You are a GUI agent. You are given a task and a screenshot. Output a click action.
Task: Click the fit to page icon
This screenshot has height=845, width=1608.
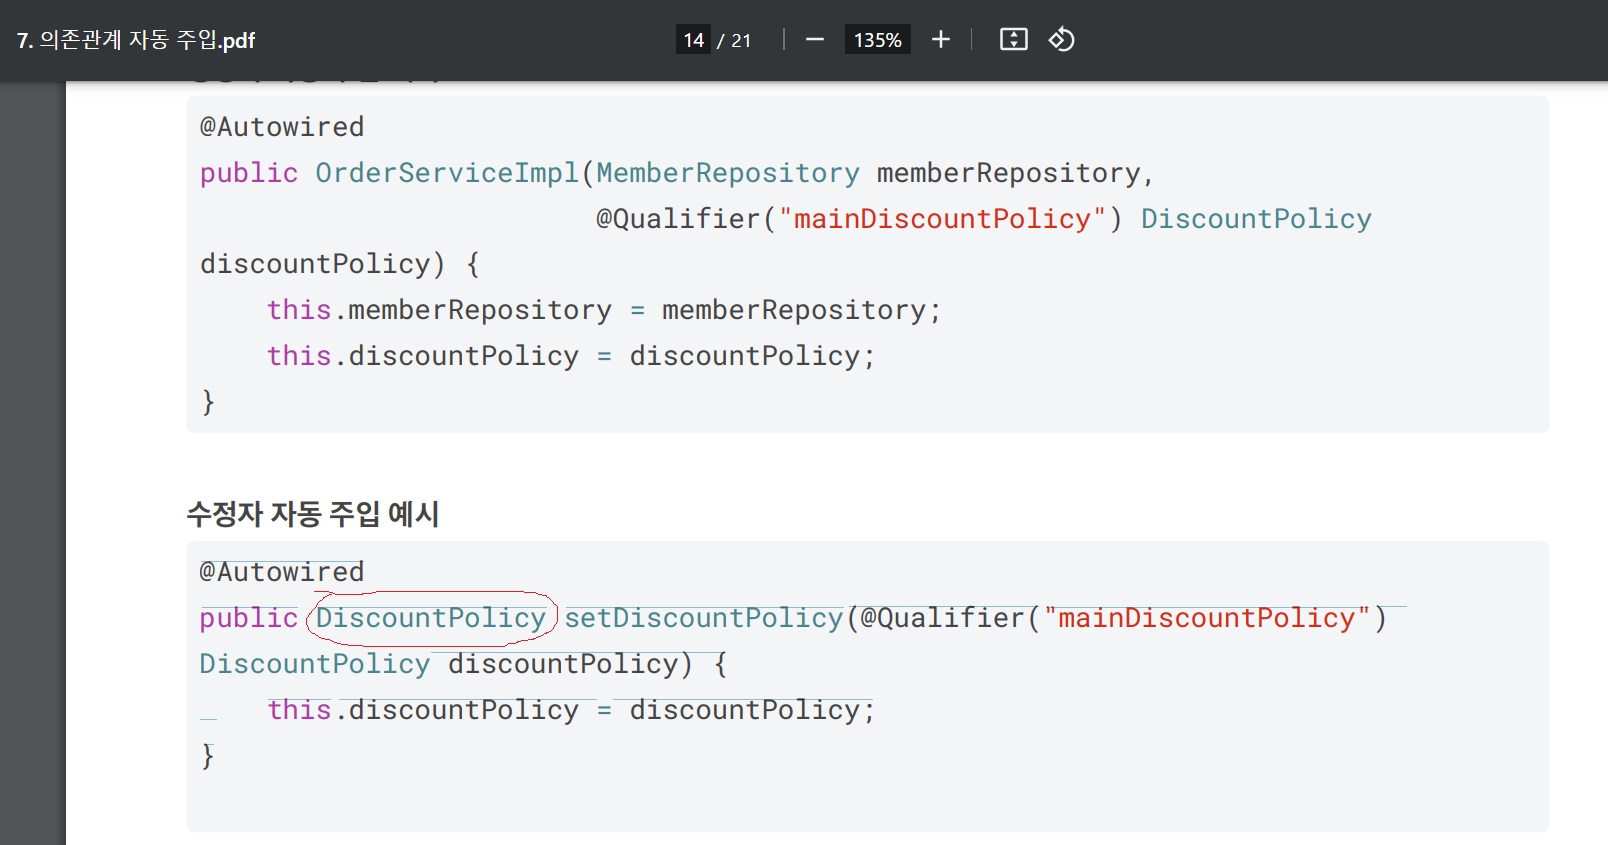[x=1014, y=40]
